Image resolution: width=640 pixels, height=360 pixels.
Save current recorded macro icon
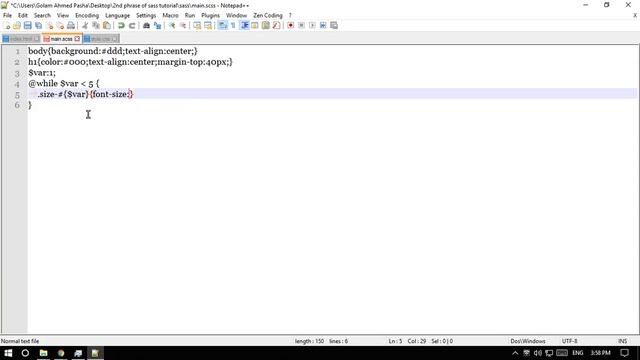click(x=334, y=25)
